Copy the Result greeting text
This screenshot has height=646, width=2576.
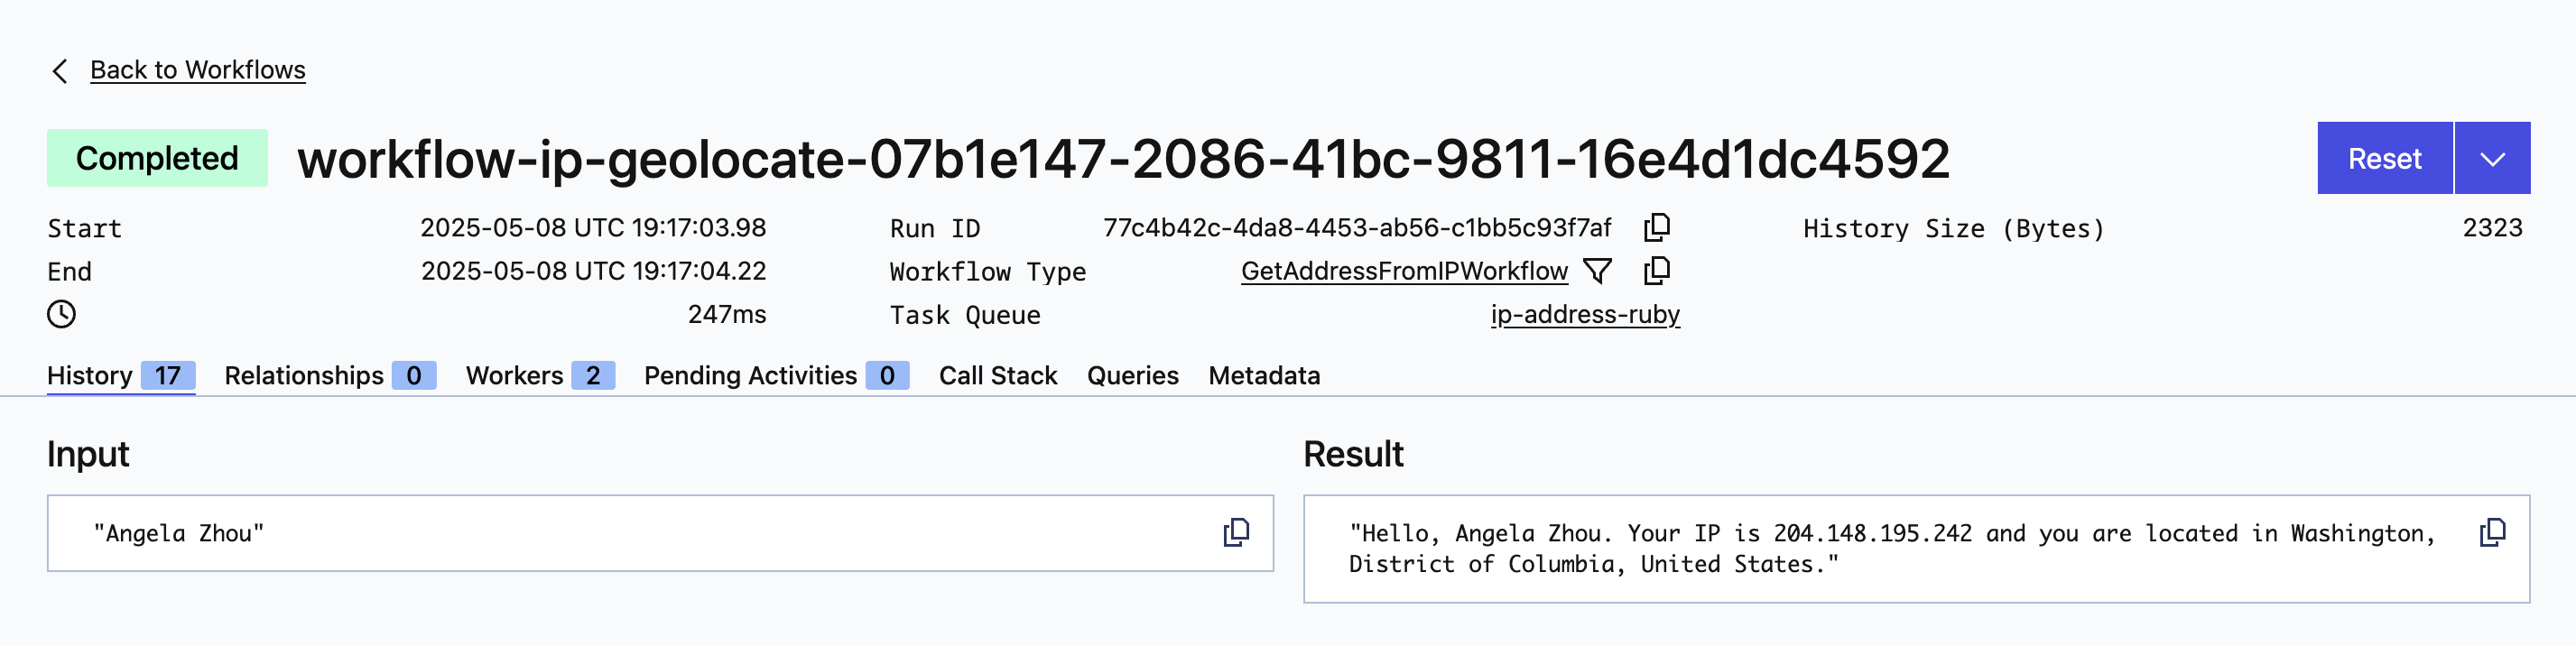point(2491,532)
